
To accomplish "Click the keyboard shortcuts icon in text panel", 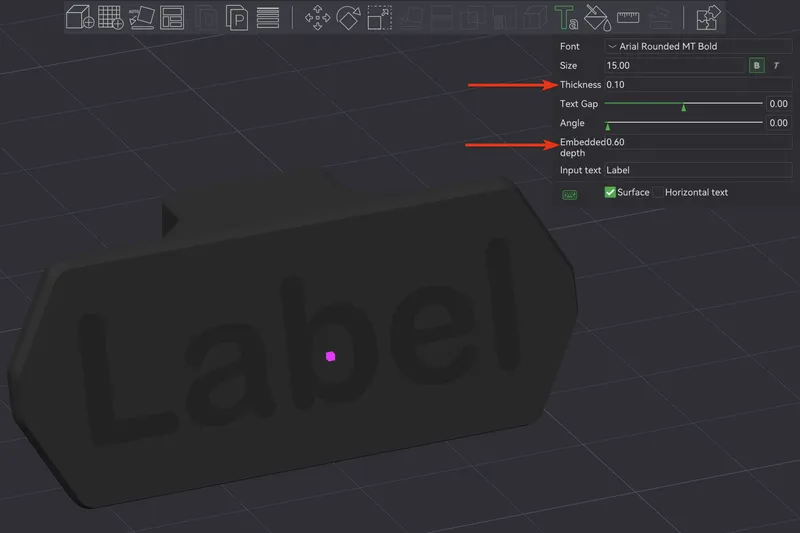I will 569,195.
